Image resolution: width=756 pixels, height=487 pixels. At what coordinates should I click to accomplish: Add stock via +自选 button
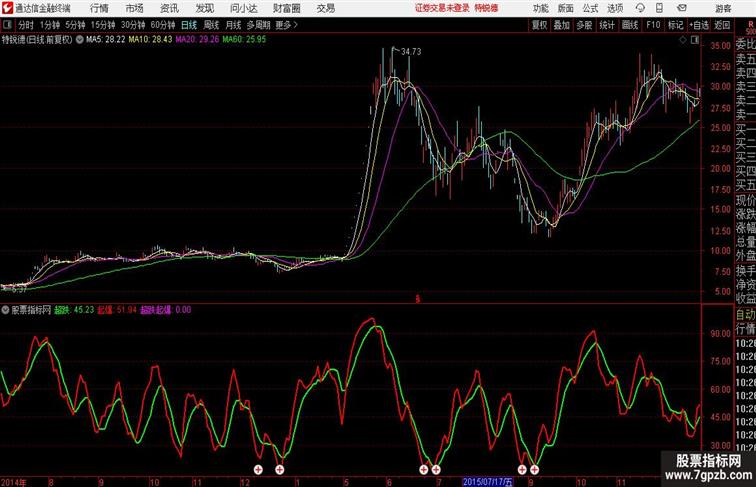point(699,25)
